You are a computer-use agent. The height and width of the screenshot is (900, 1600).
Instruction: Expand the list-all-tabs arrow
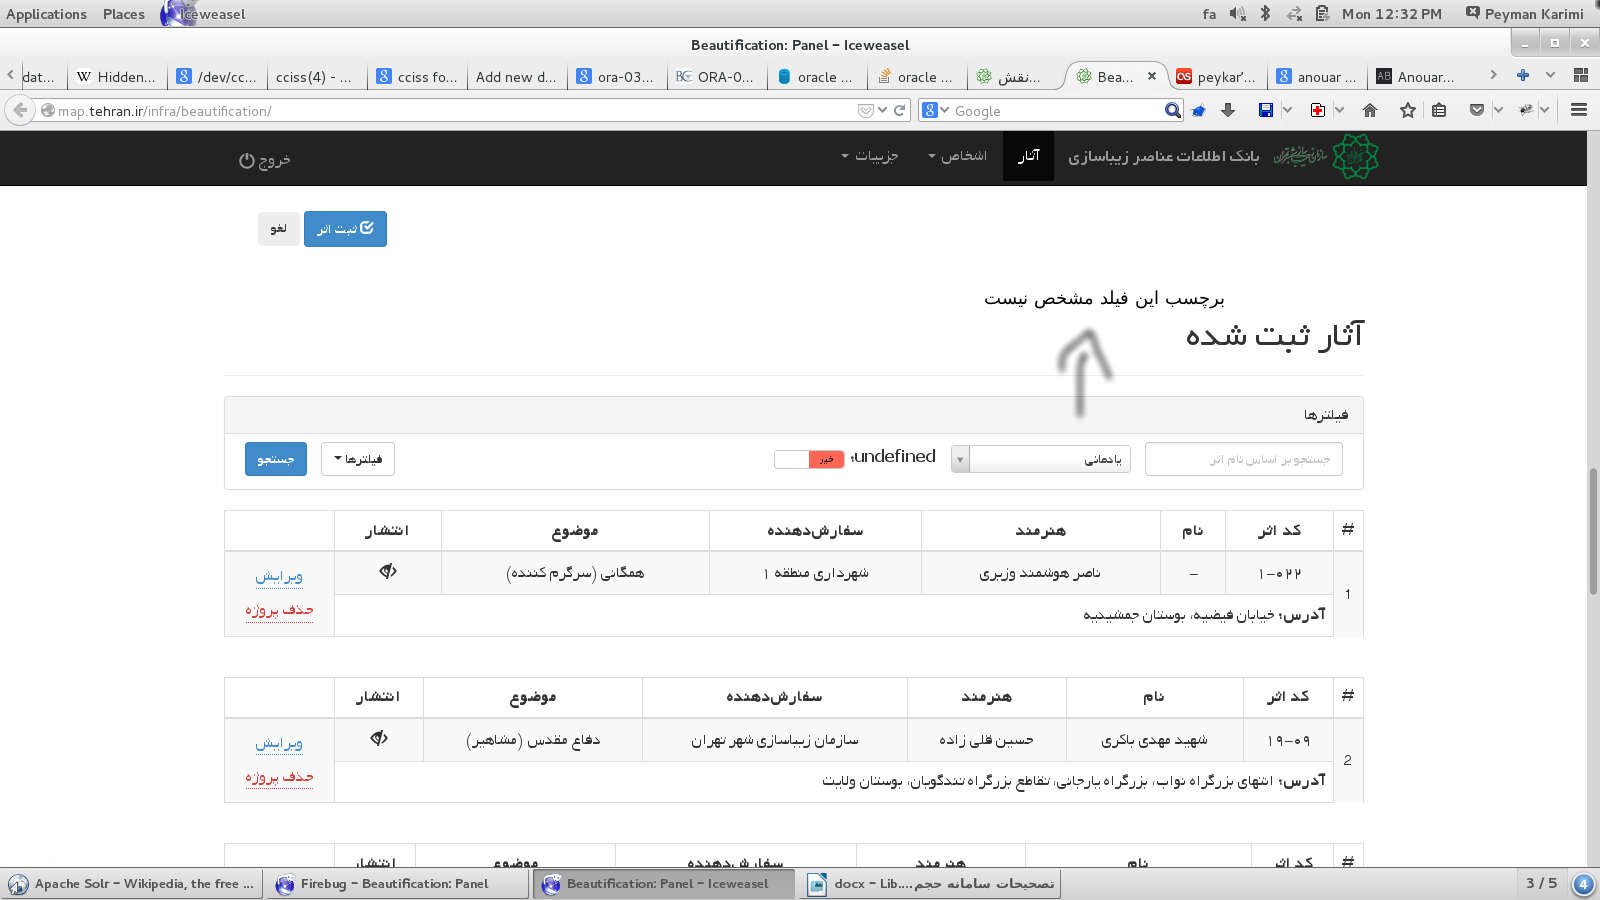pos(1550,75)
